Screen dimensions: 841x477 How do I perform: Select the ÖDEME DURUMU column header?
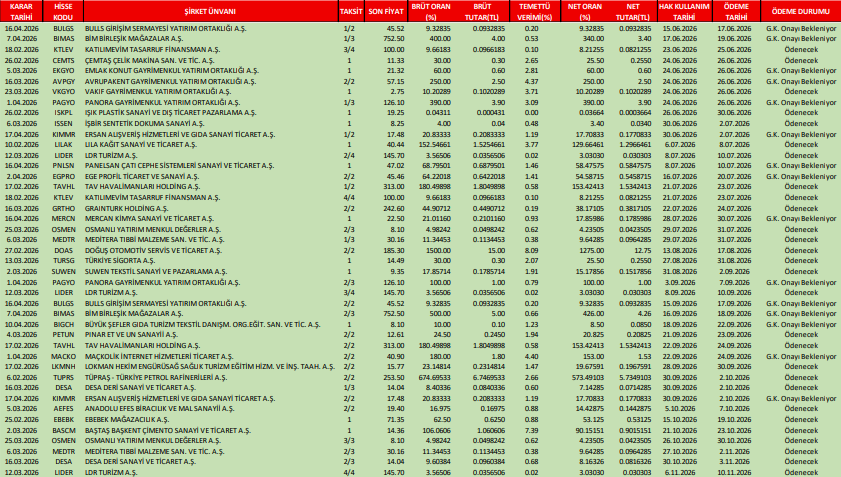(x=800, y=12)
